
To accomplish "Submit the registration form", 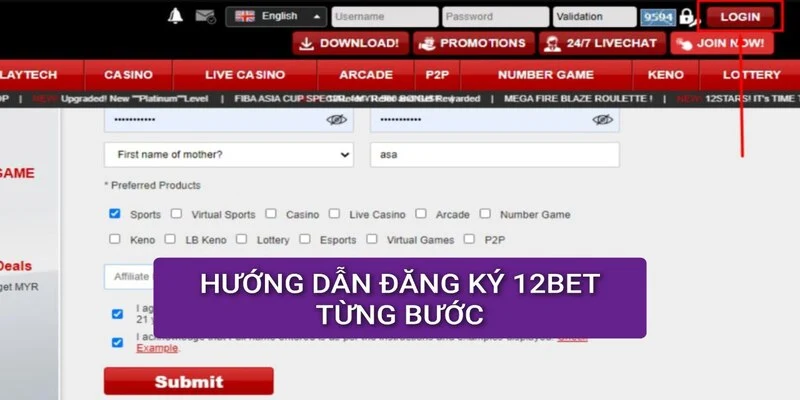I will [x=189, y=381].
